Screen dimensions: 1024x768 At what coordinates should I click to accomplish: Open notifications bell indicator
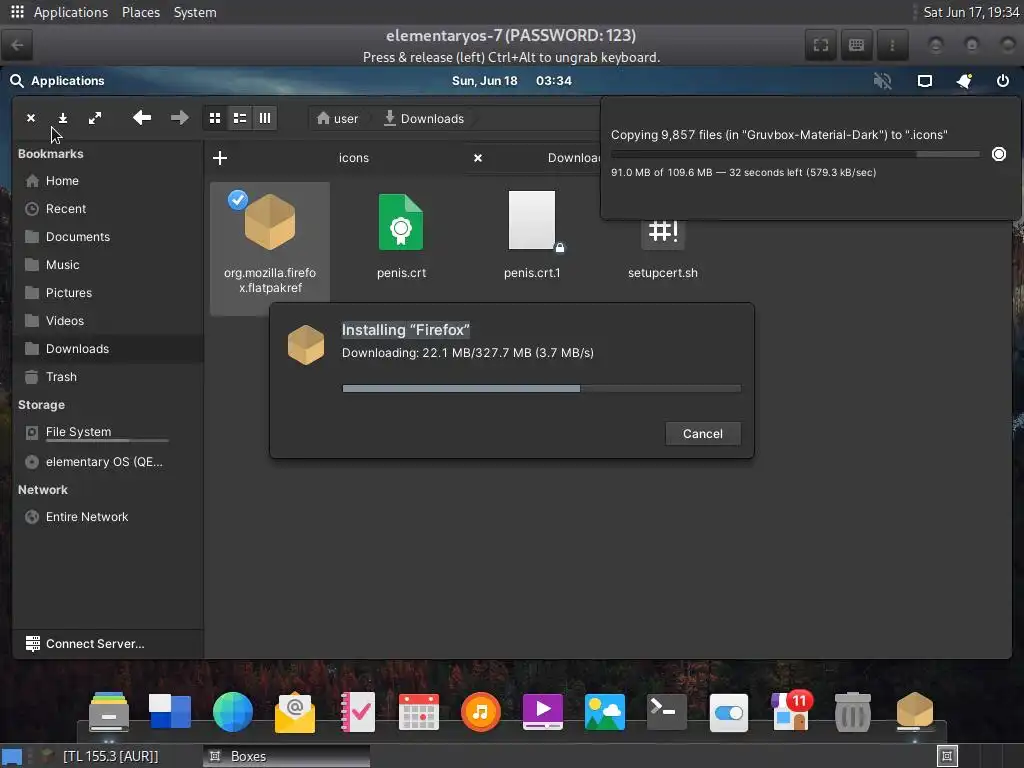click(x=964, y=81)
